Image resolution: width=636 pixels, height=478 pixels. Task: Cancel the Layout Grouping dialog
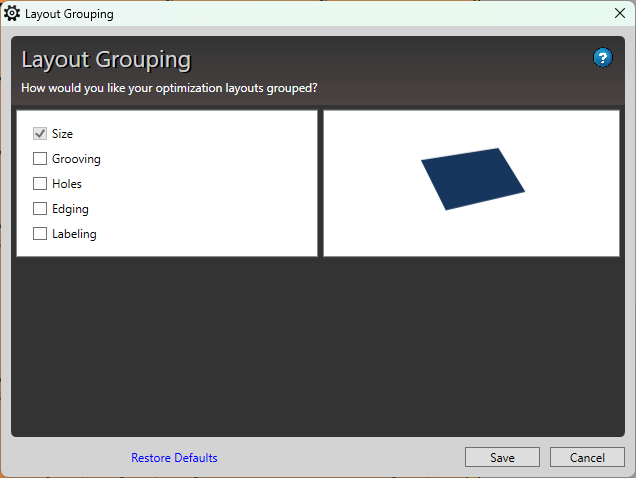tap(587, 457)
